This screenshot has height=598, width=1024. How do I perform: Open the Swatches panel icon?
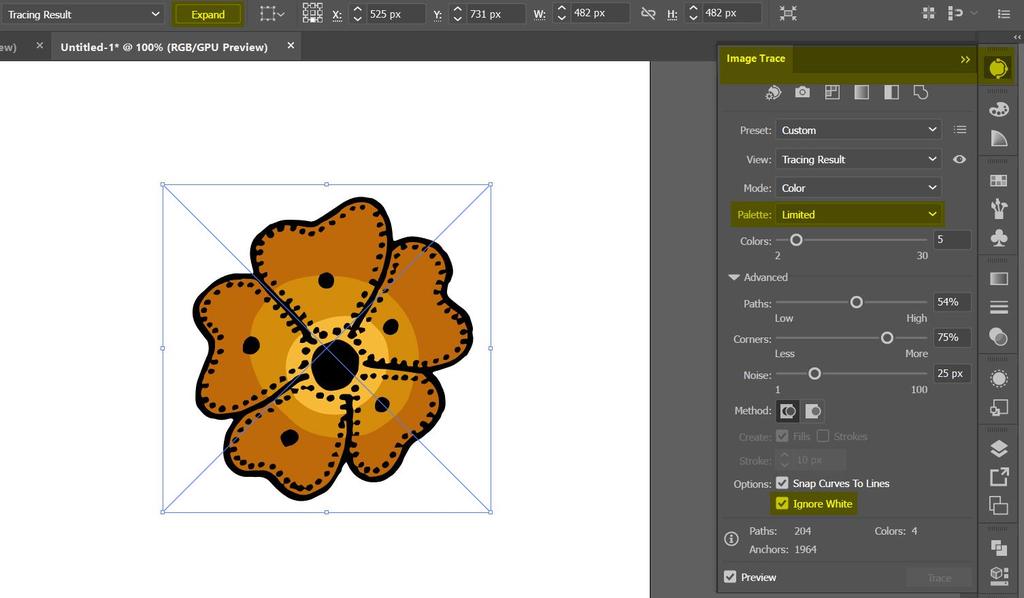pyautogui.click(x=999, y=181)
